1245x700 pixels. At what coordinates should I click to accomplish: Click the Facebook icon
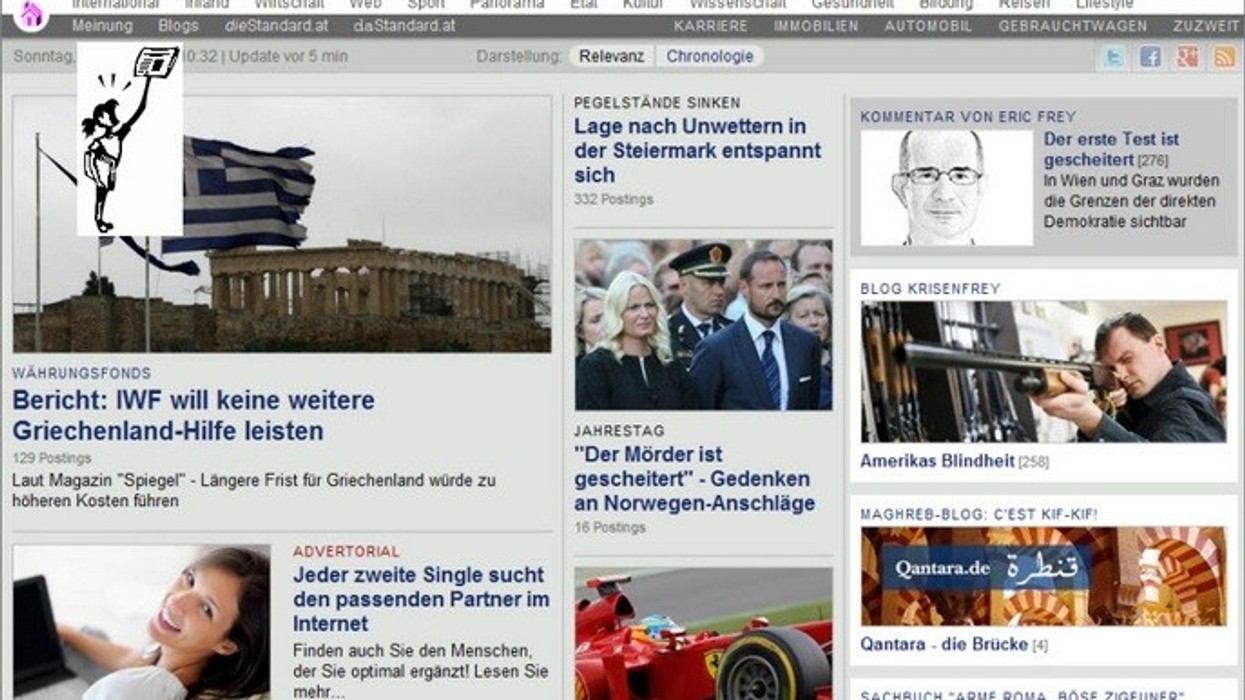(x=1150, y=57)
